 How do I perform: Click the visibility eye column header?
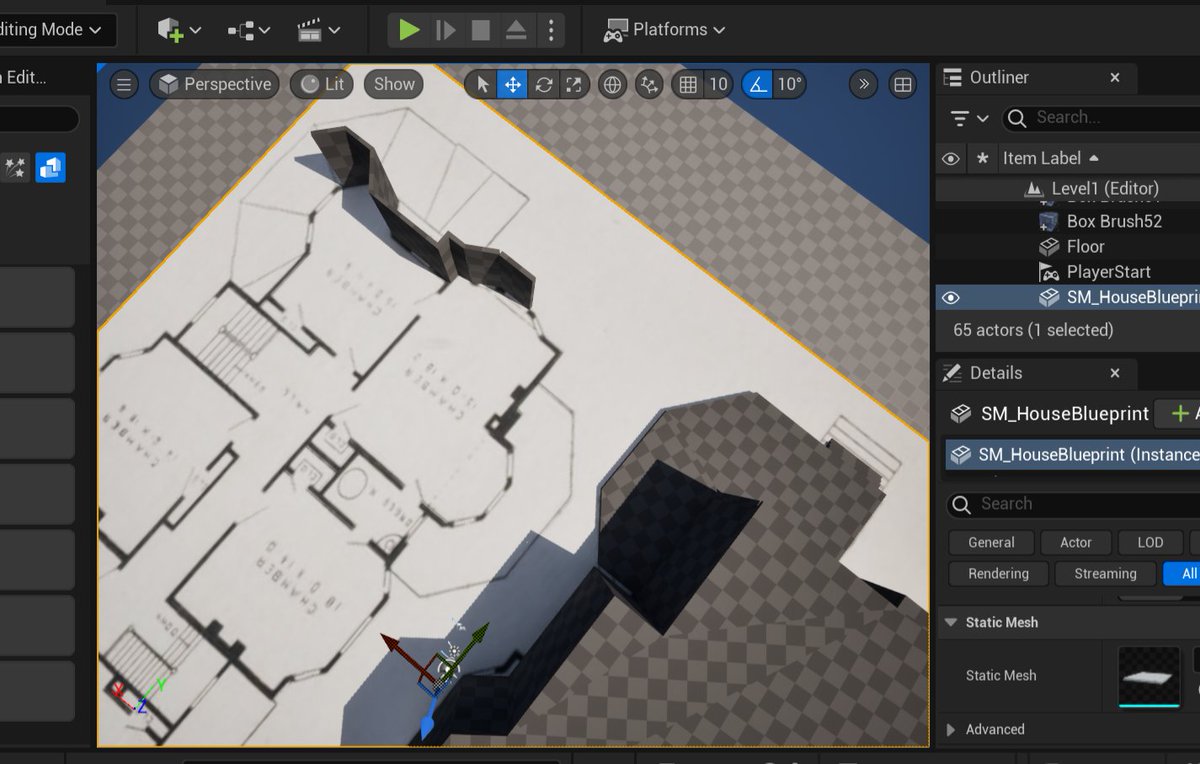[951, 158]
